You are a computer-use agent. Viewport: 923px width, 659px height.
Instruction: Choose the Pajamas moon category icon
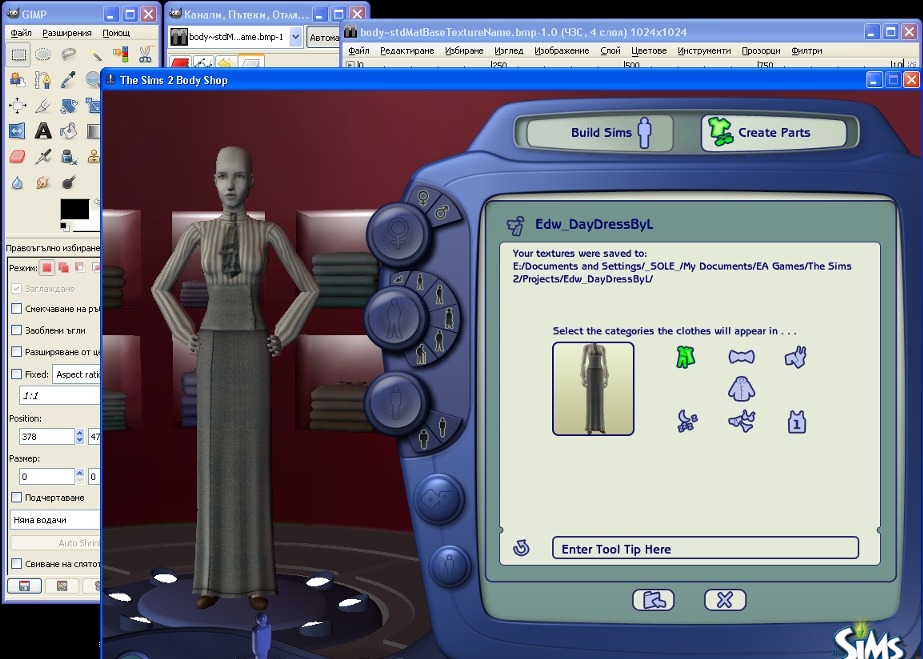pyautogui.click(x=686, y=421)
